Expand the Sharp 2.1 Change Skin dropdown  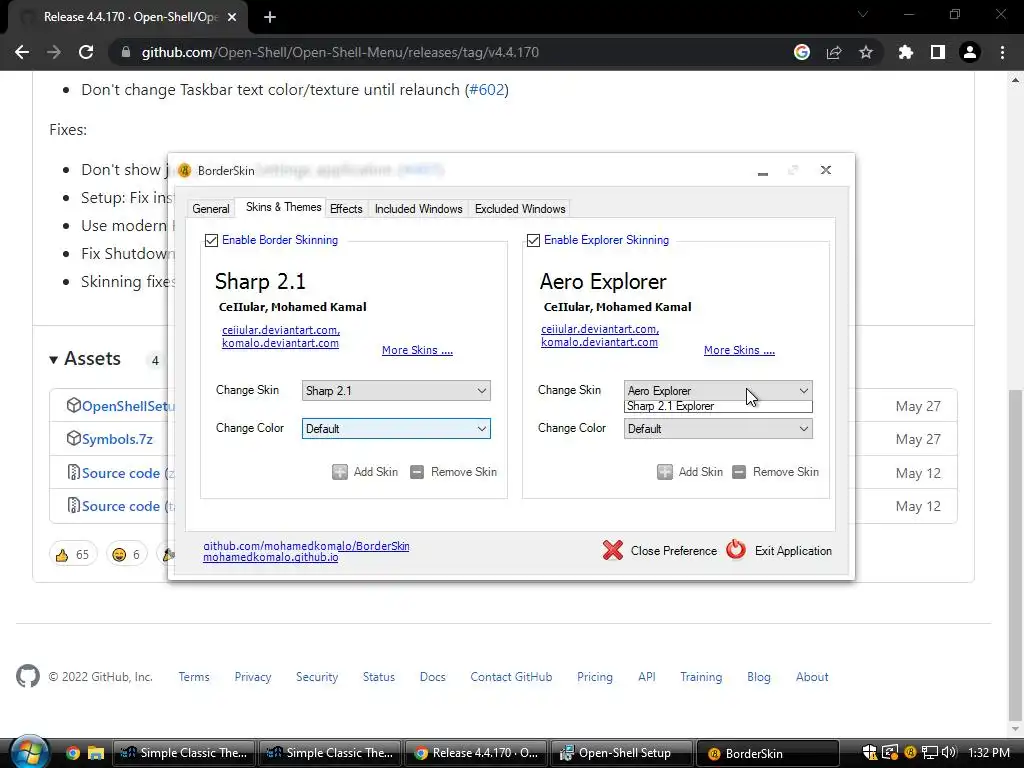click(396, 391)
